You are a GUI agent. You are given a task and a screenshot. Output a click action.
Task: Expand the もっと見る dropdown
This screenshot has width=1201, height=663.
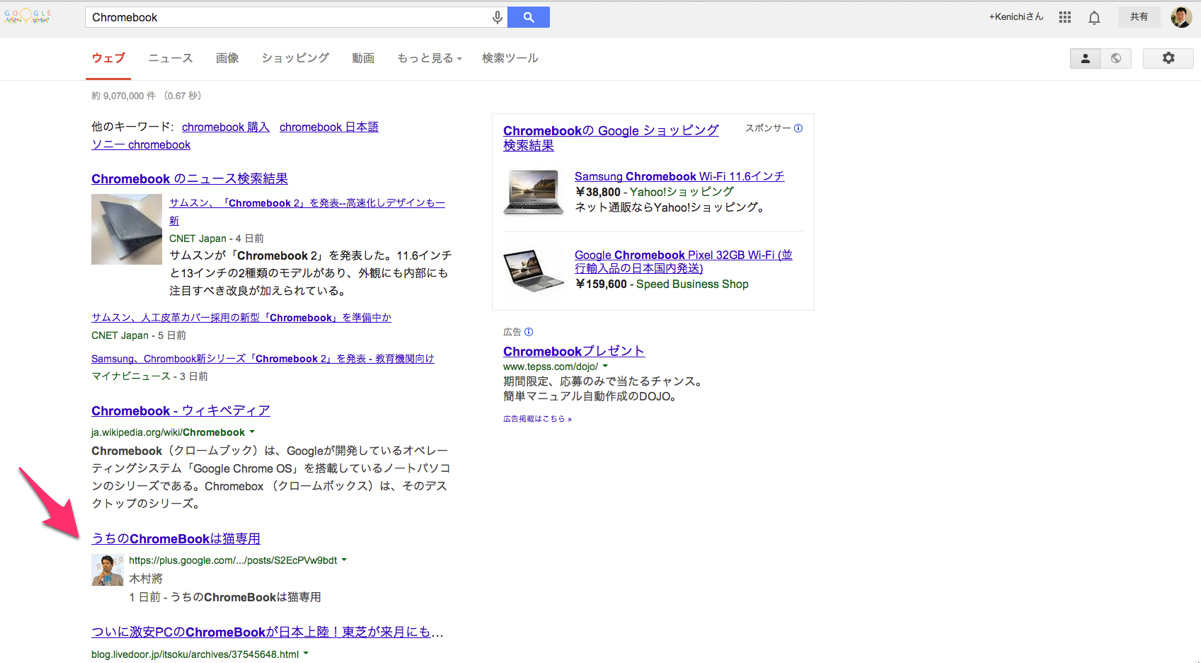coord(429,58)
